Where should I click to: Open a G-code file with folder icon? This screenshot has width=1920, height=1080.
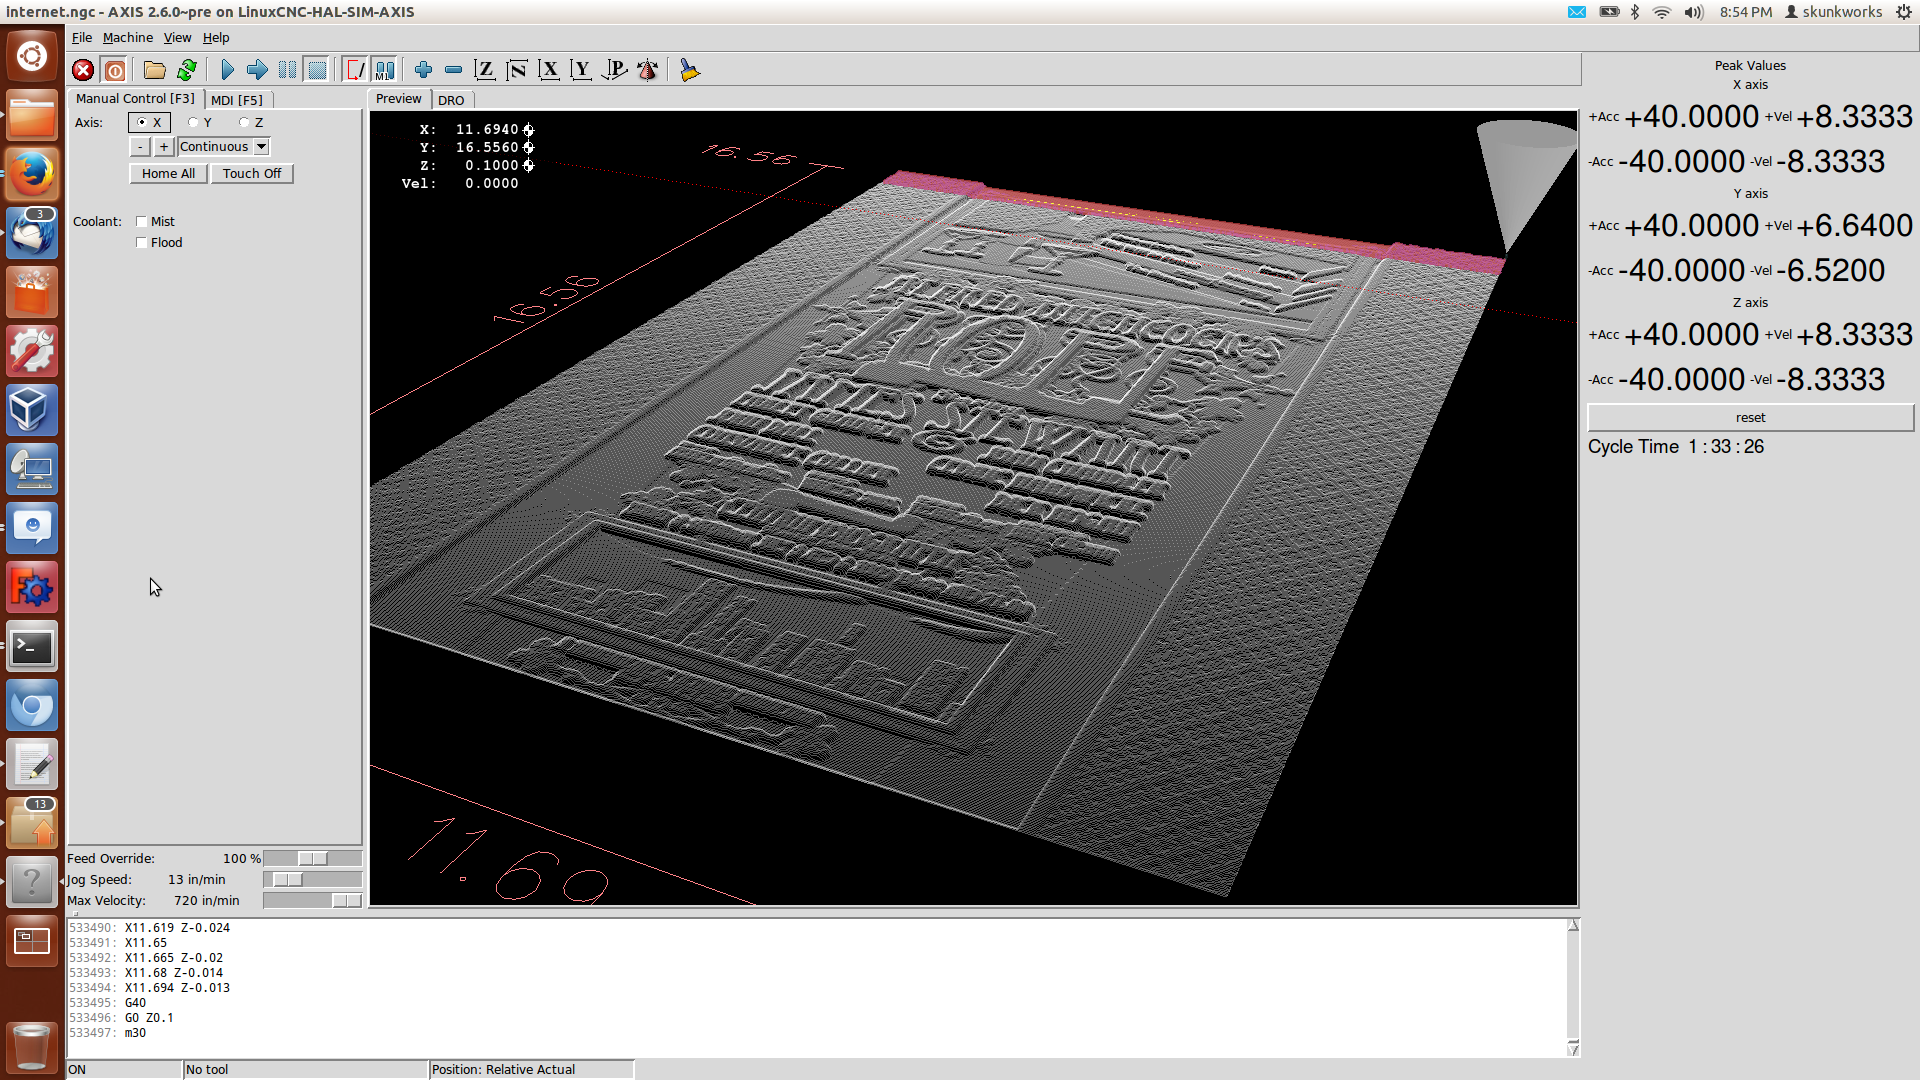point(154,70)
